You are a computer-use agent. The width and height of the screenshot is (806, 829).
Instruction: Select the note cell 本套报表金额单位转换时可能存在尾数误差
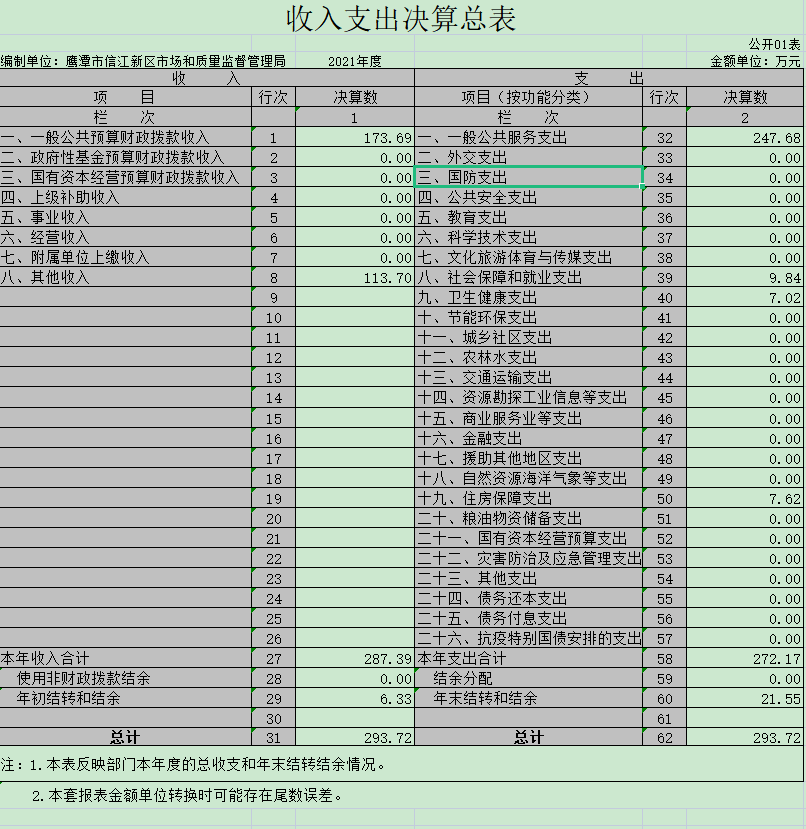pos(401,795)
